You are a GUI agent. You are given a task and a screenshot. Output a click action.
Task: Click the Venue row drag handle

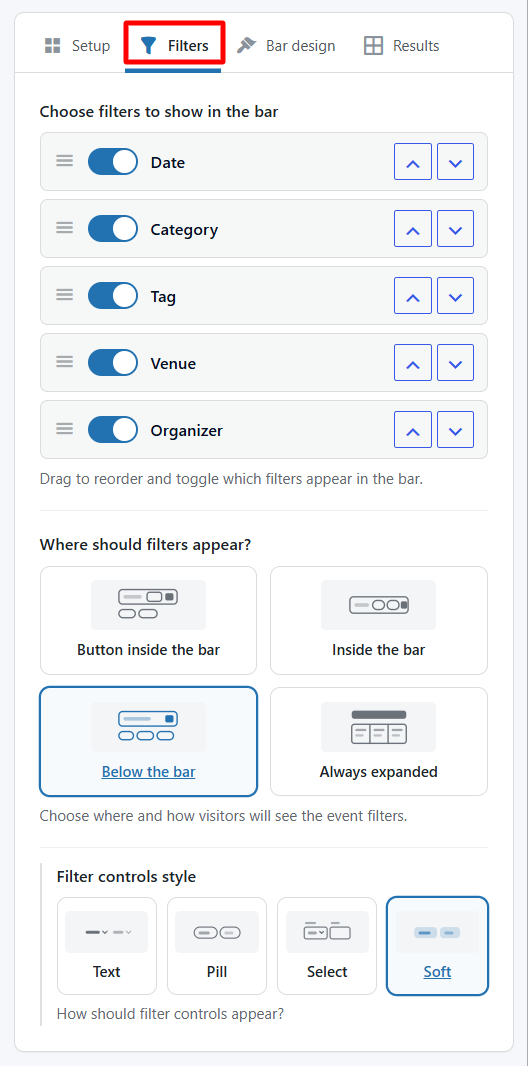(65, 362)
